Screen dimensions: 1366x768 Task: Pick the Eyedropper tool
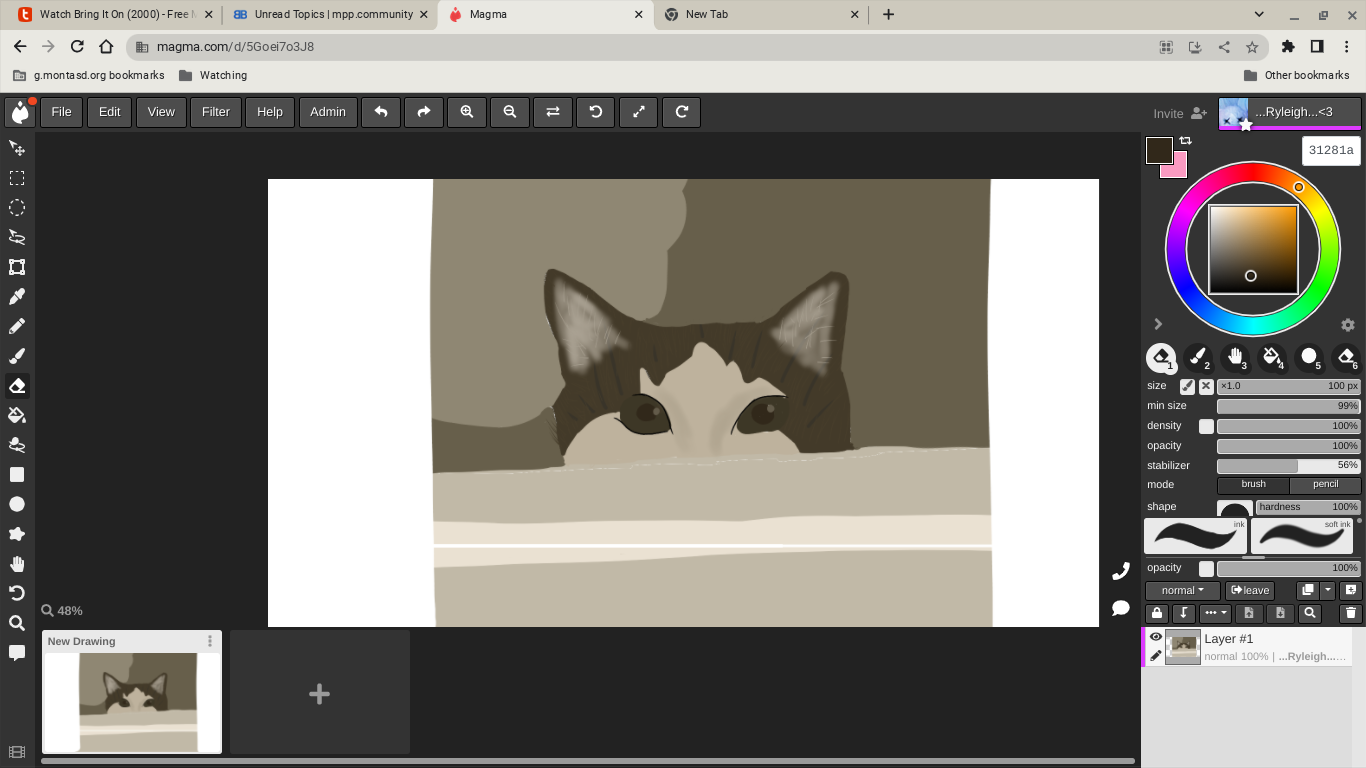tap(17, 297)
